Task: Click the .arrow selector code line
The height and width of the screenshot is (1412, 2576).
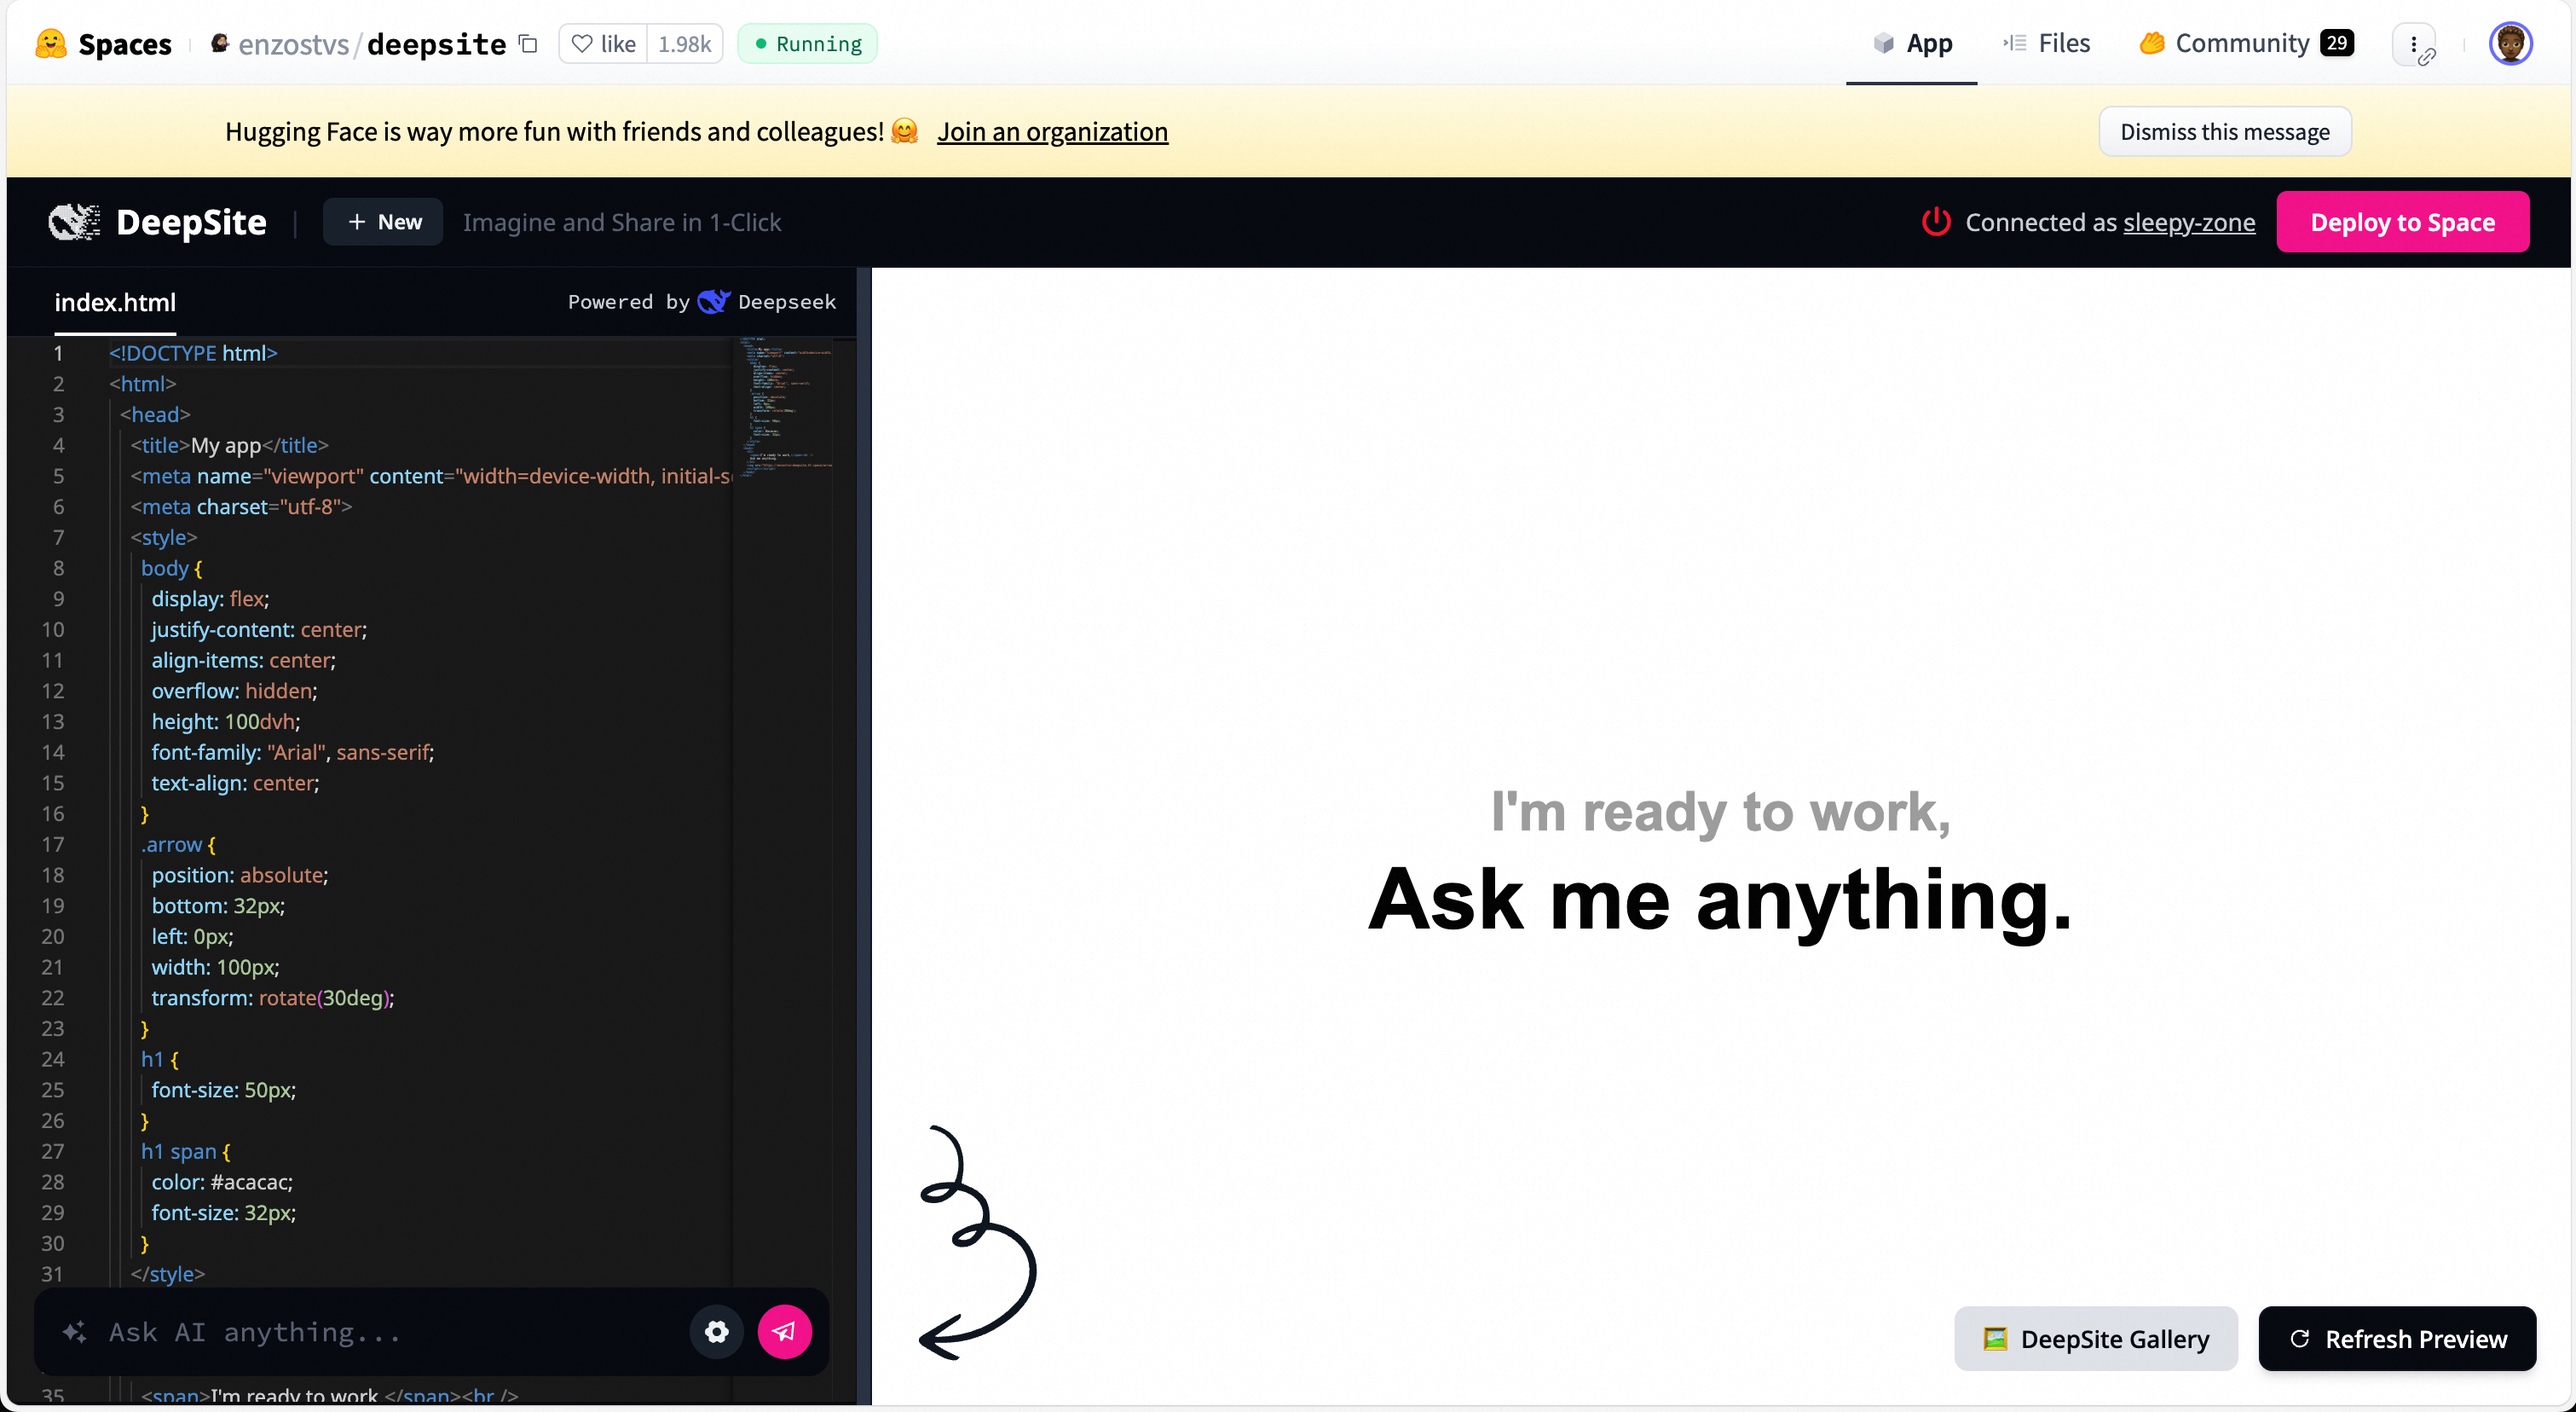Action: tap(178, 845)
